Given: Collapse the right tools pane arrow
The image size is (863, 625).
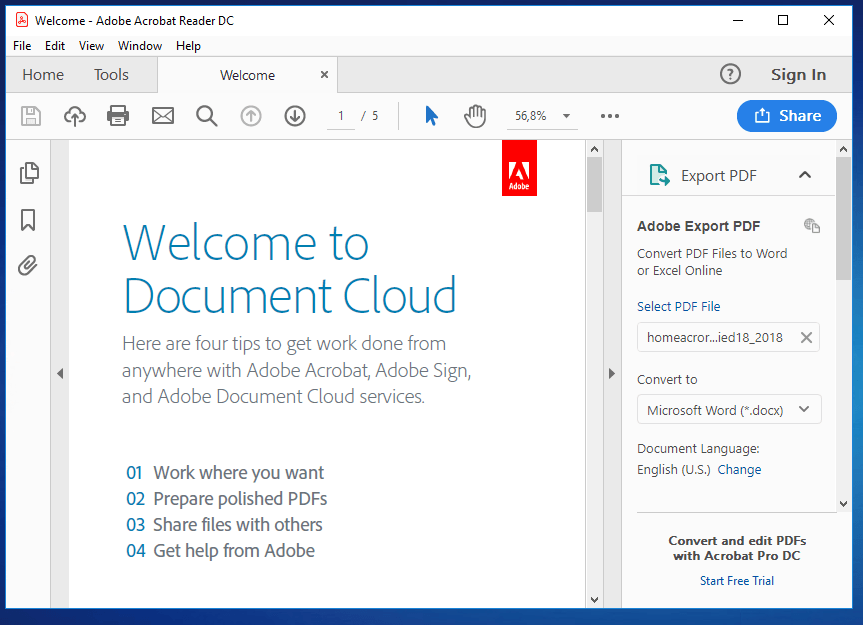Looking at the screenshot, I should click(612, 374).
